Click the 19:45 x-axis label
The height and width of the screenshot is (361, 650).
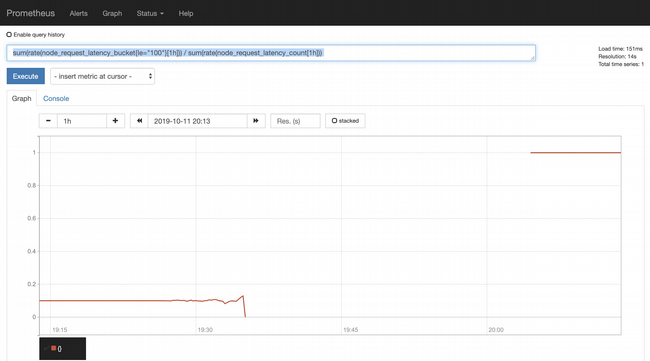(351, 330)
